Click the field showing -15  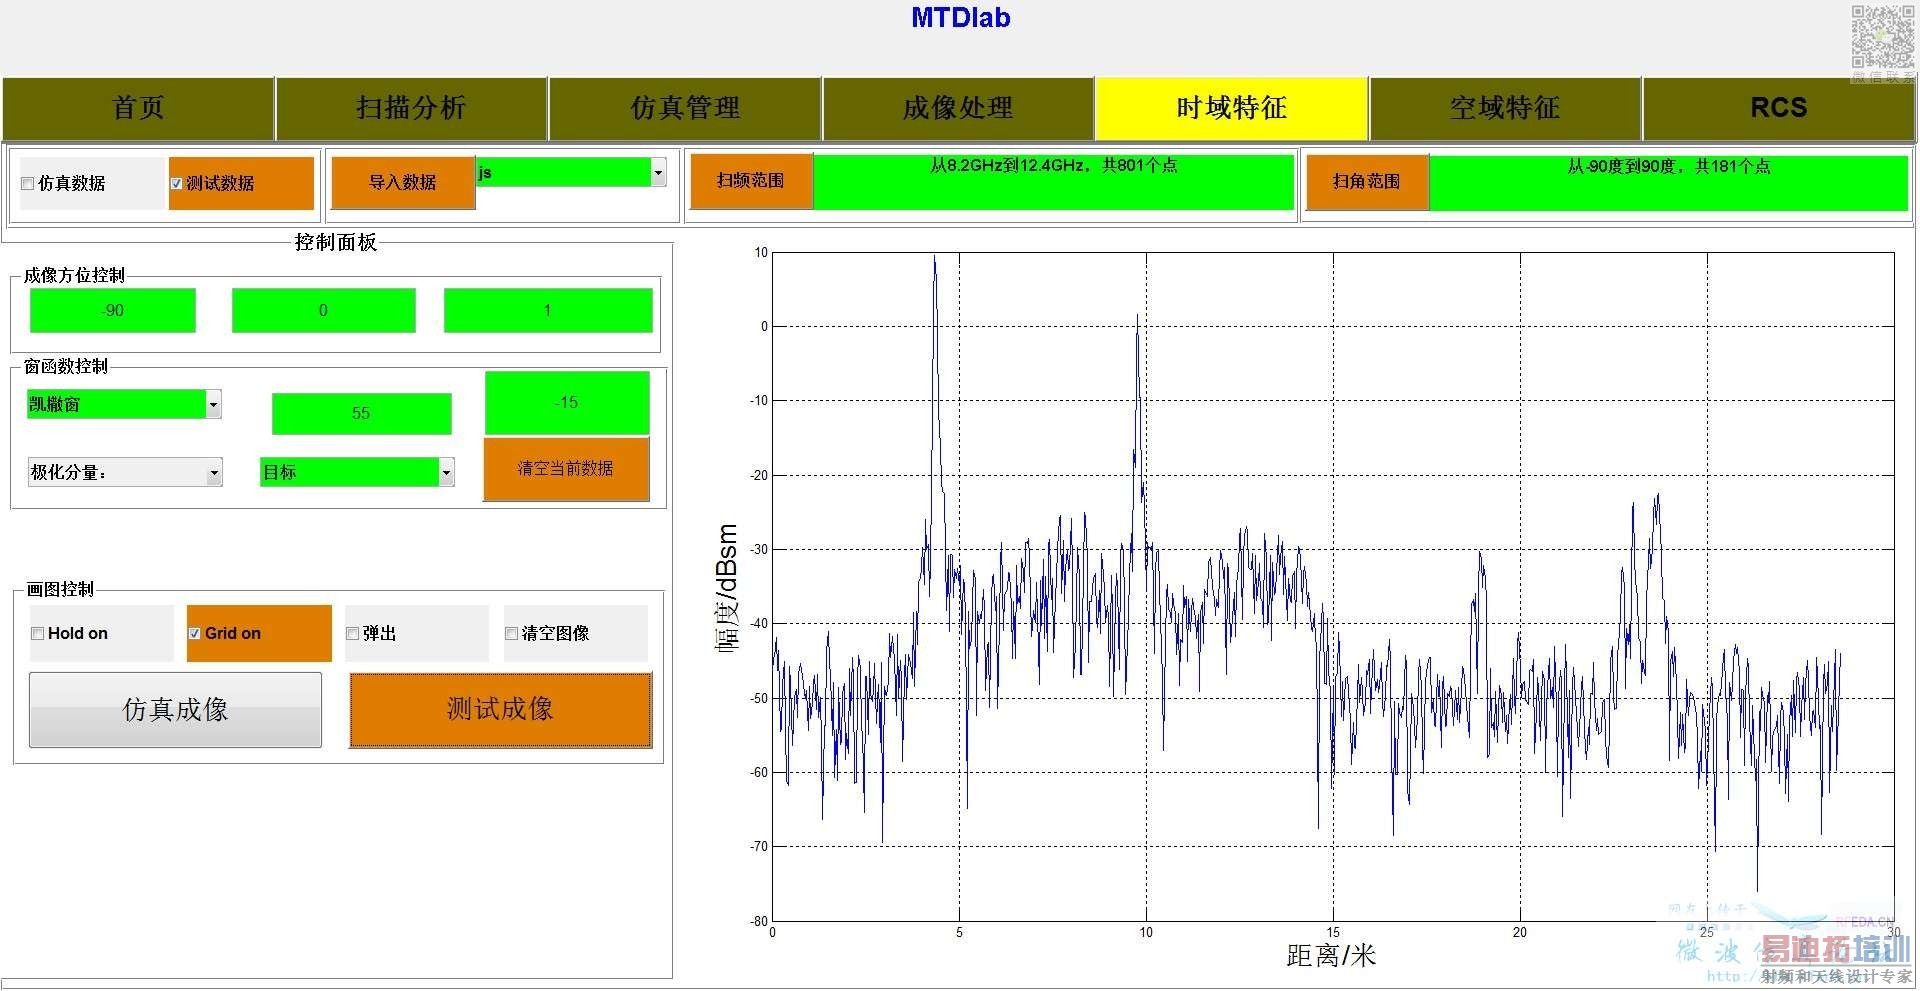click(x=567, y=403)
